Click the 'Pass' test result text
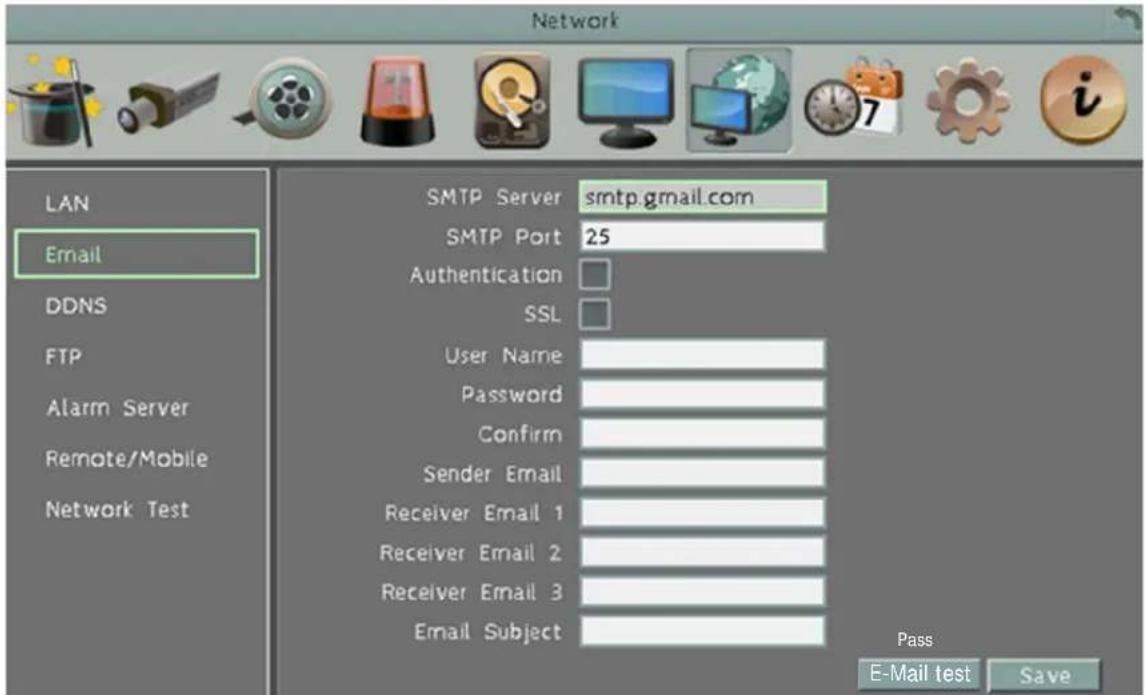The width and height of the screenshot is (1145, 695). click(914, 640)
